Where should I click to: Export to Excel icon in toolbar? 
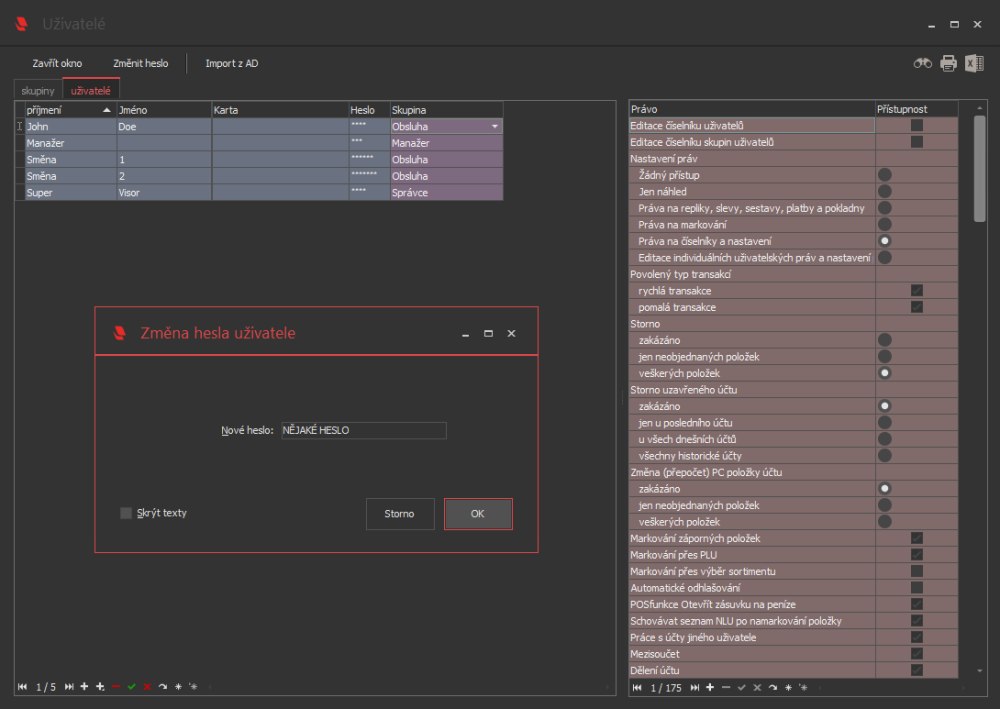pyautogui.click(x=974, y=63)
